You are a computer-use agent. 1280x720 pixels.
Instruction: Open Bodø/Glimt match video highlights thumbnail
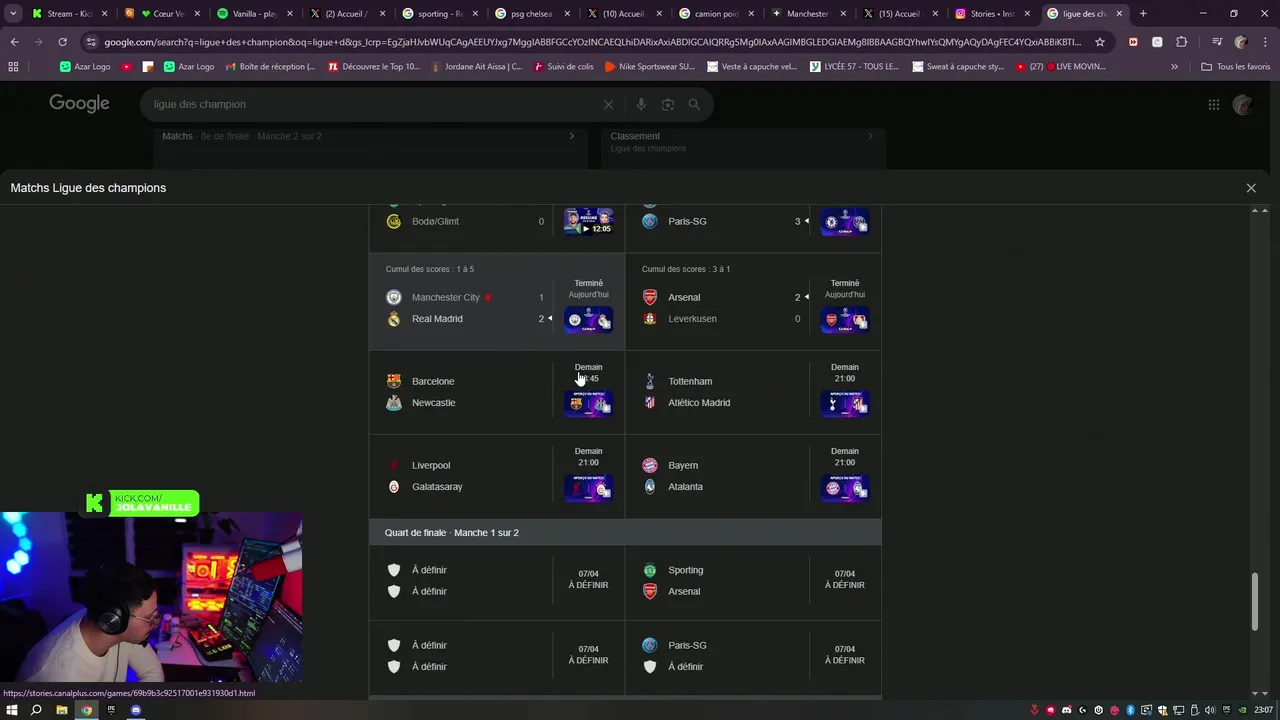click(588, 221)
